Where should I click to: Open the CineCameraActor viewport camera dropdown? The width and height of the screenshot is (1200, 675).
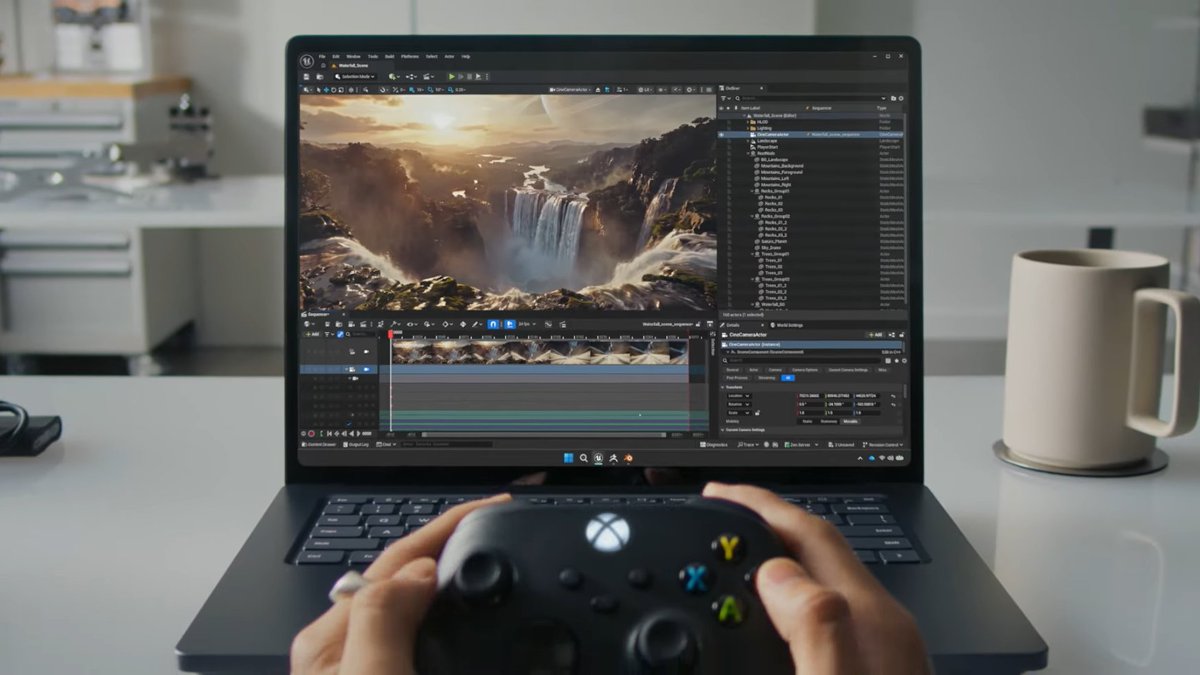pos(571,90)
